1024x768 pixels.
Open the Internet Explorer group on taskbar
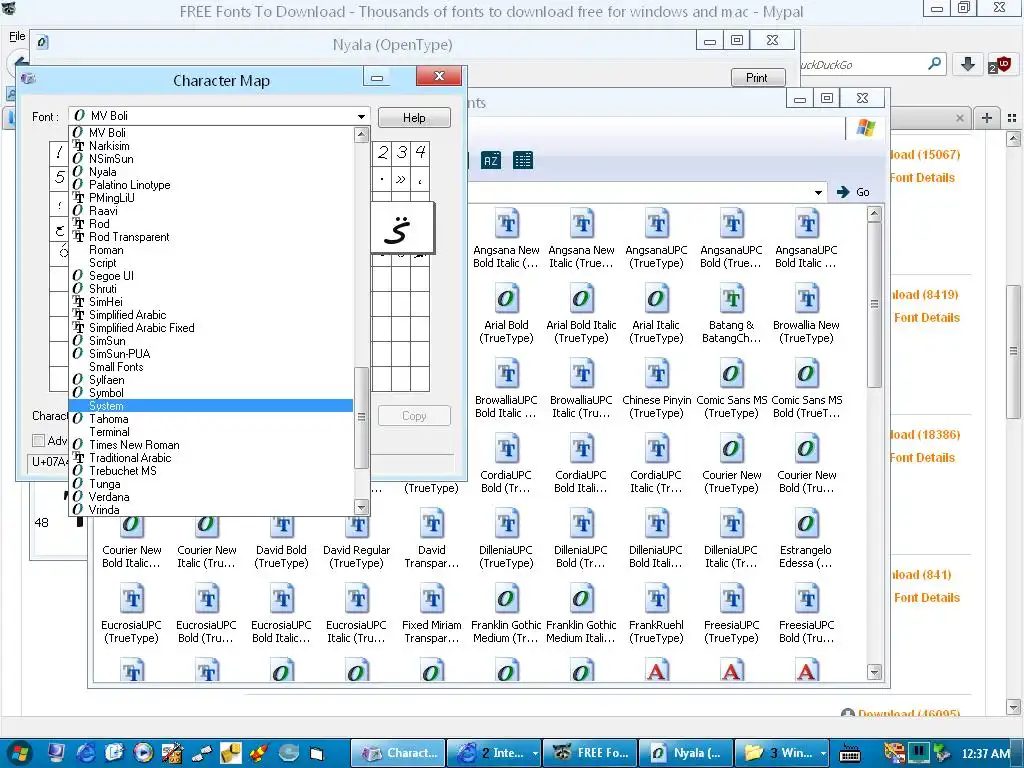[494, 753]
